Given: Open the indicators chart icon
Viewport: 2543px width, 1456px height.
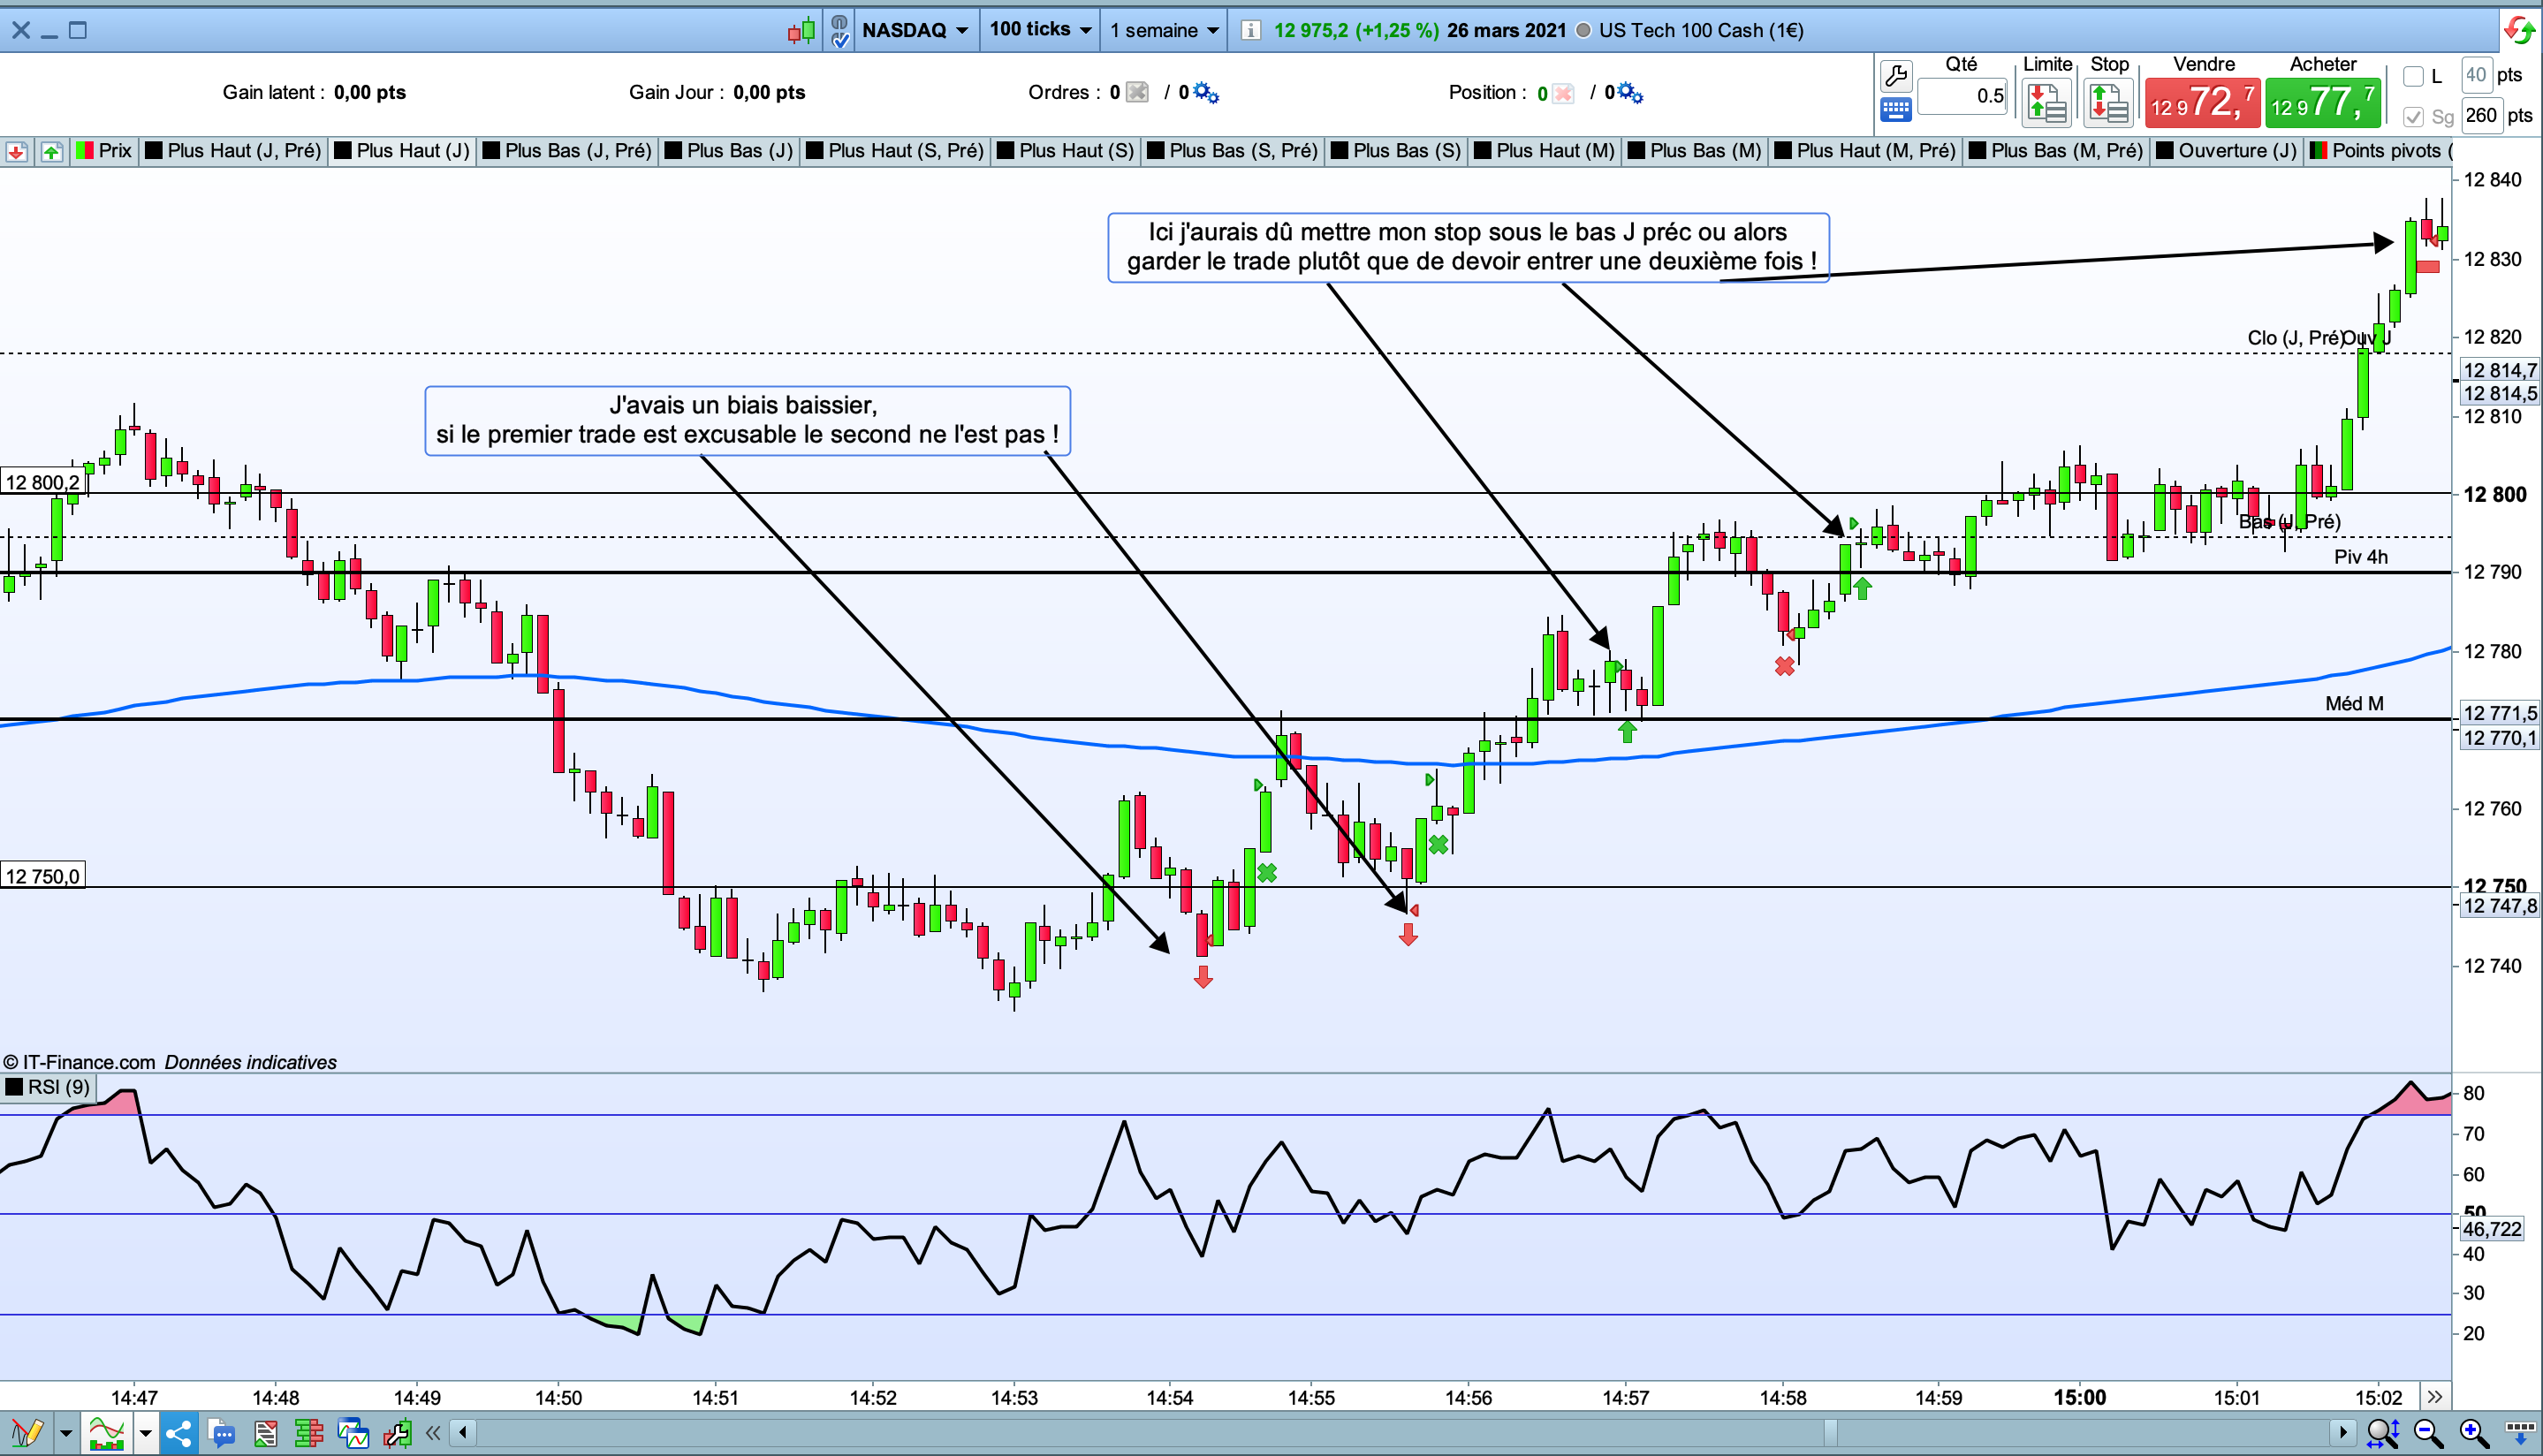Looking at the screenshot, I should (105, 1433).
